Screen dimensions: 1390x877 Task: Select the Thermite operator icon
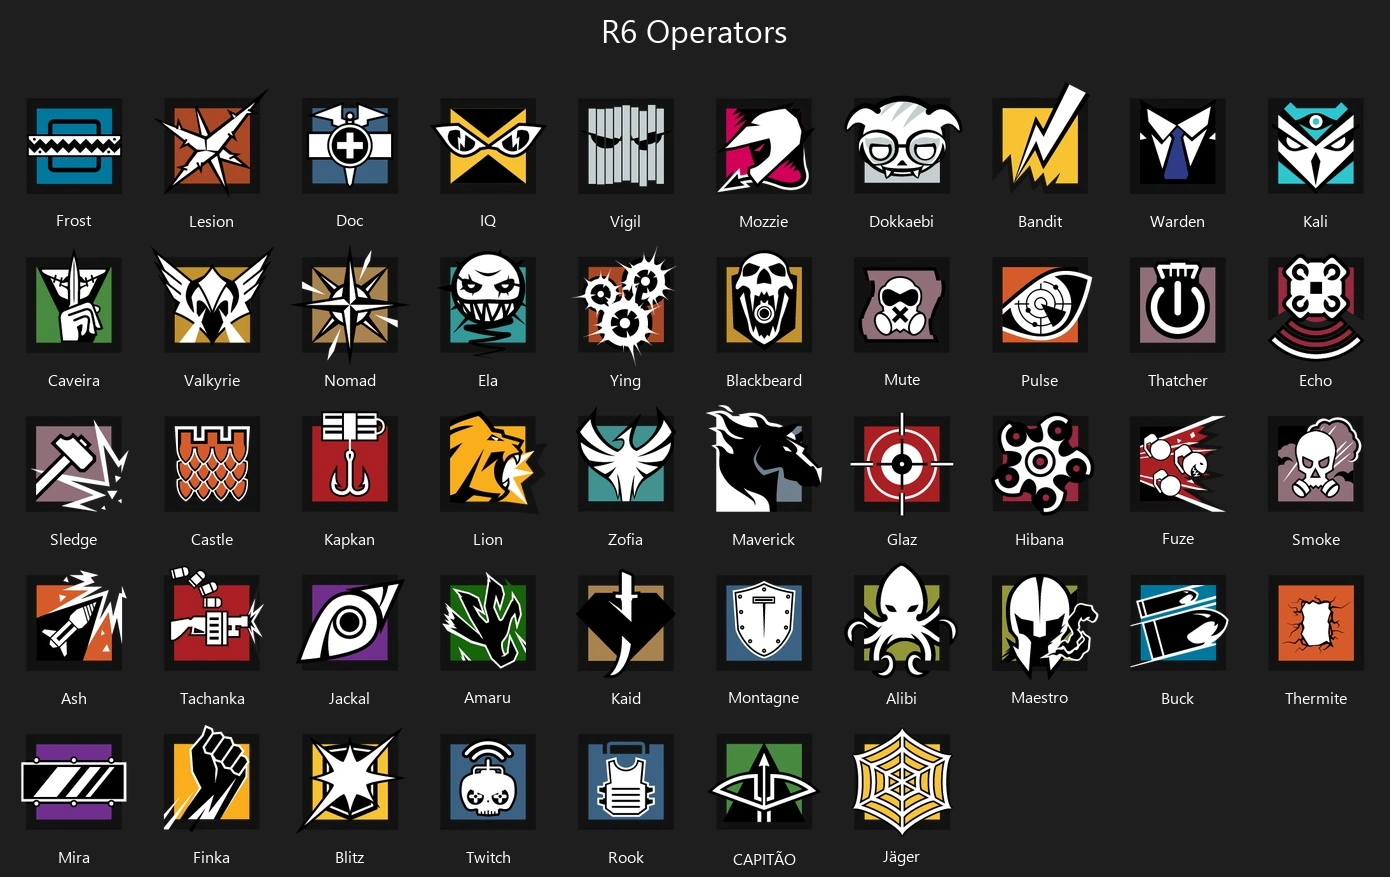1316,622
